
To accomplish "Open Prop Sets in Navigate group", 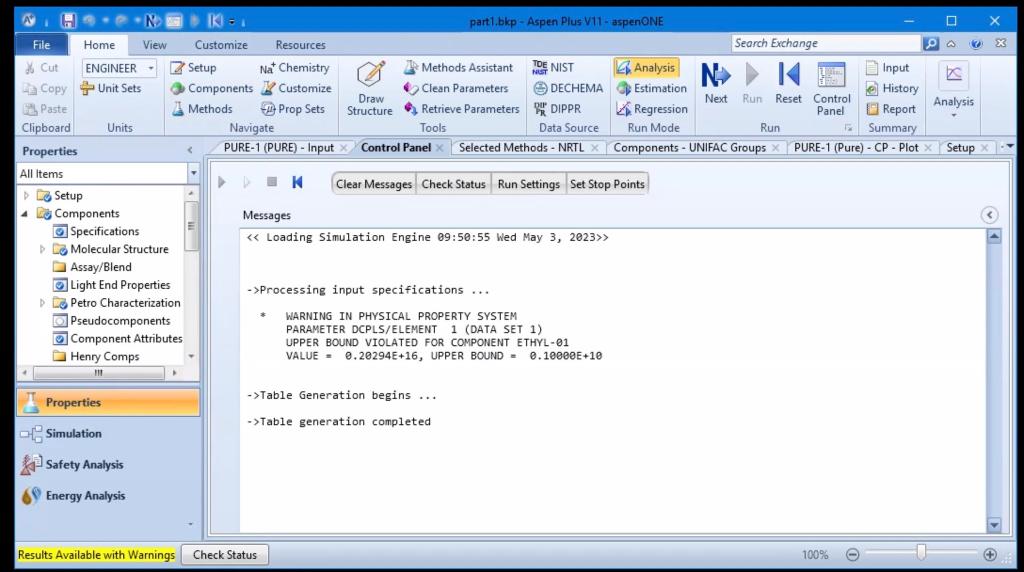I will pyautogui.click(x=293, y=109).
